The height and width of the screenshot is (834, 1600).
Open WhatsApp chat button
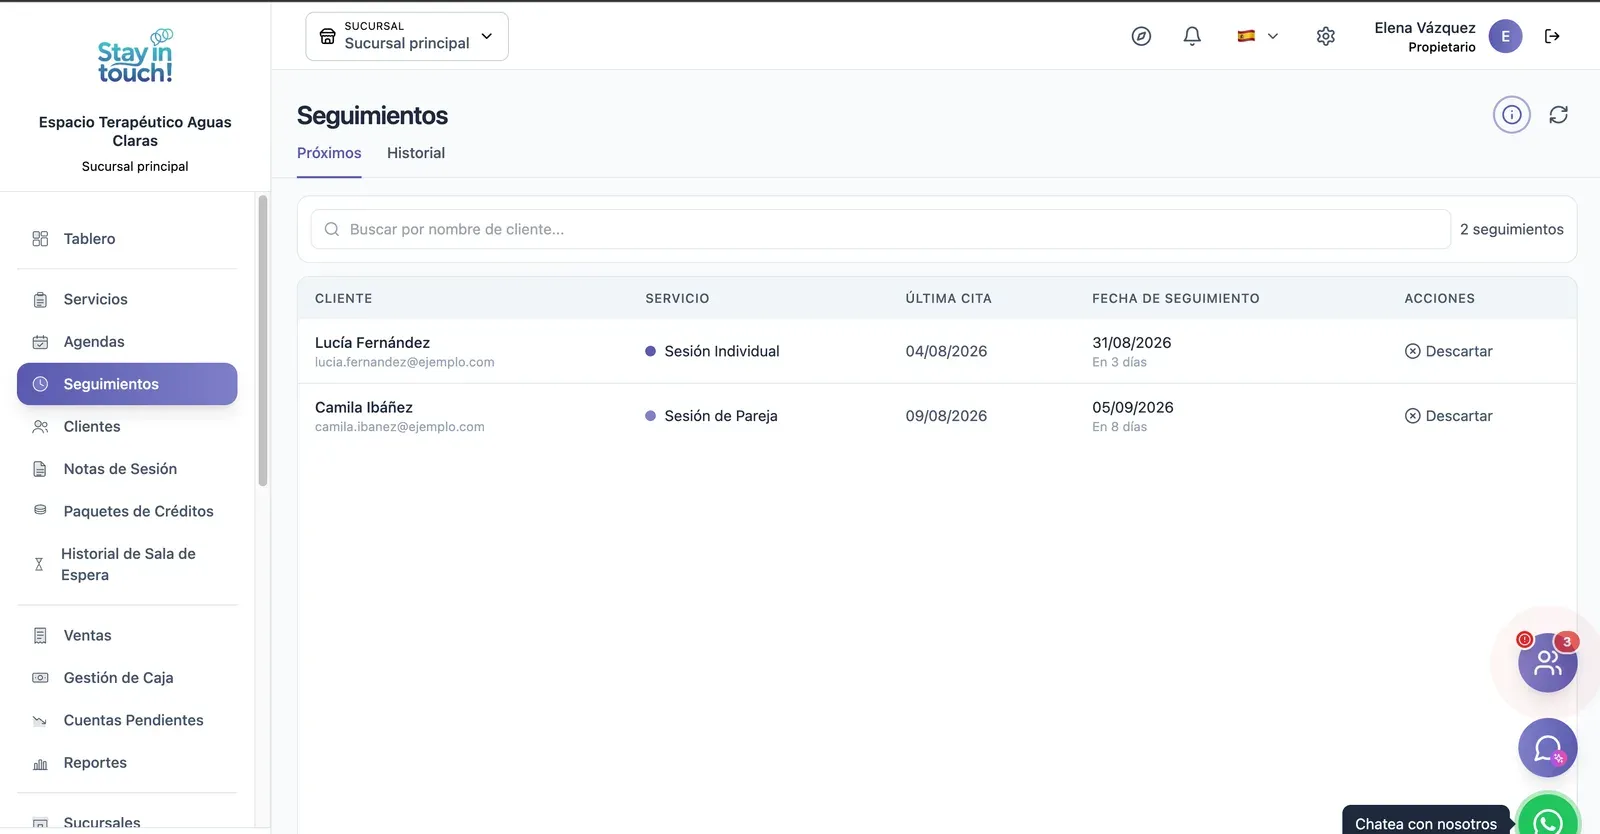coord(1548,818)
